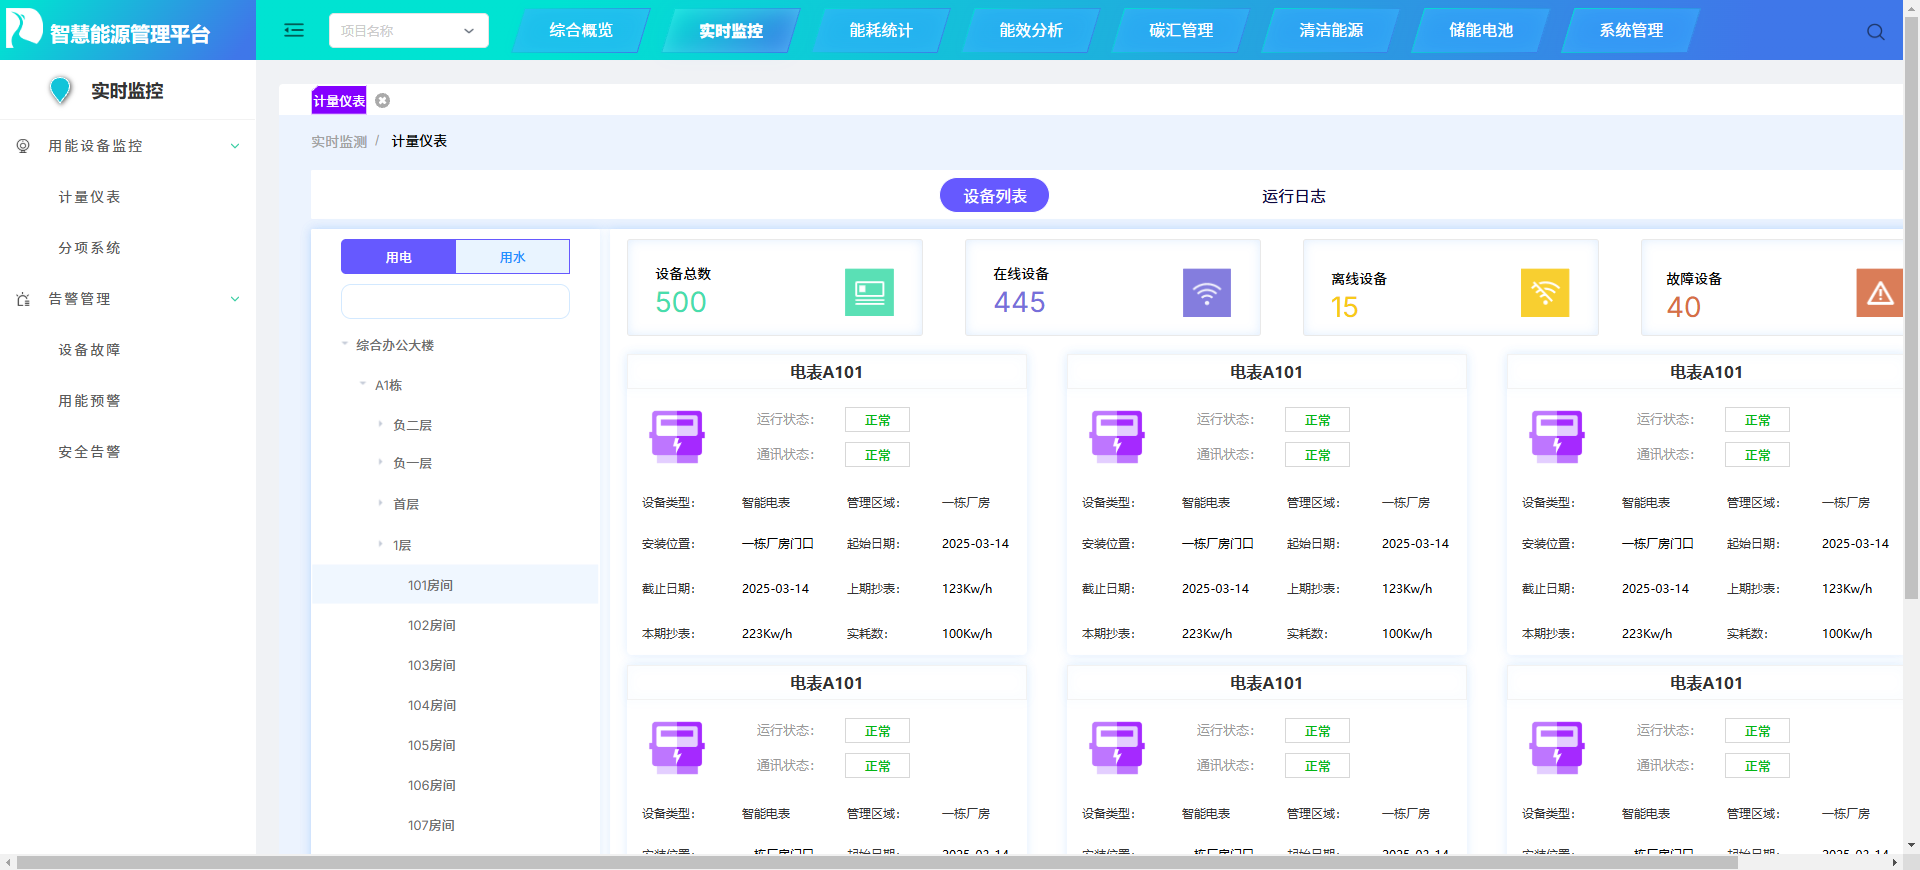
Task: Select the 运行日志 tab
Action: click(1293, 196)
